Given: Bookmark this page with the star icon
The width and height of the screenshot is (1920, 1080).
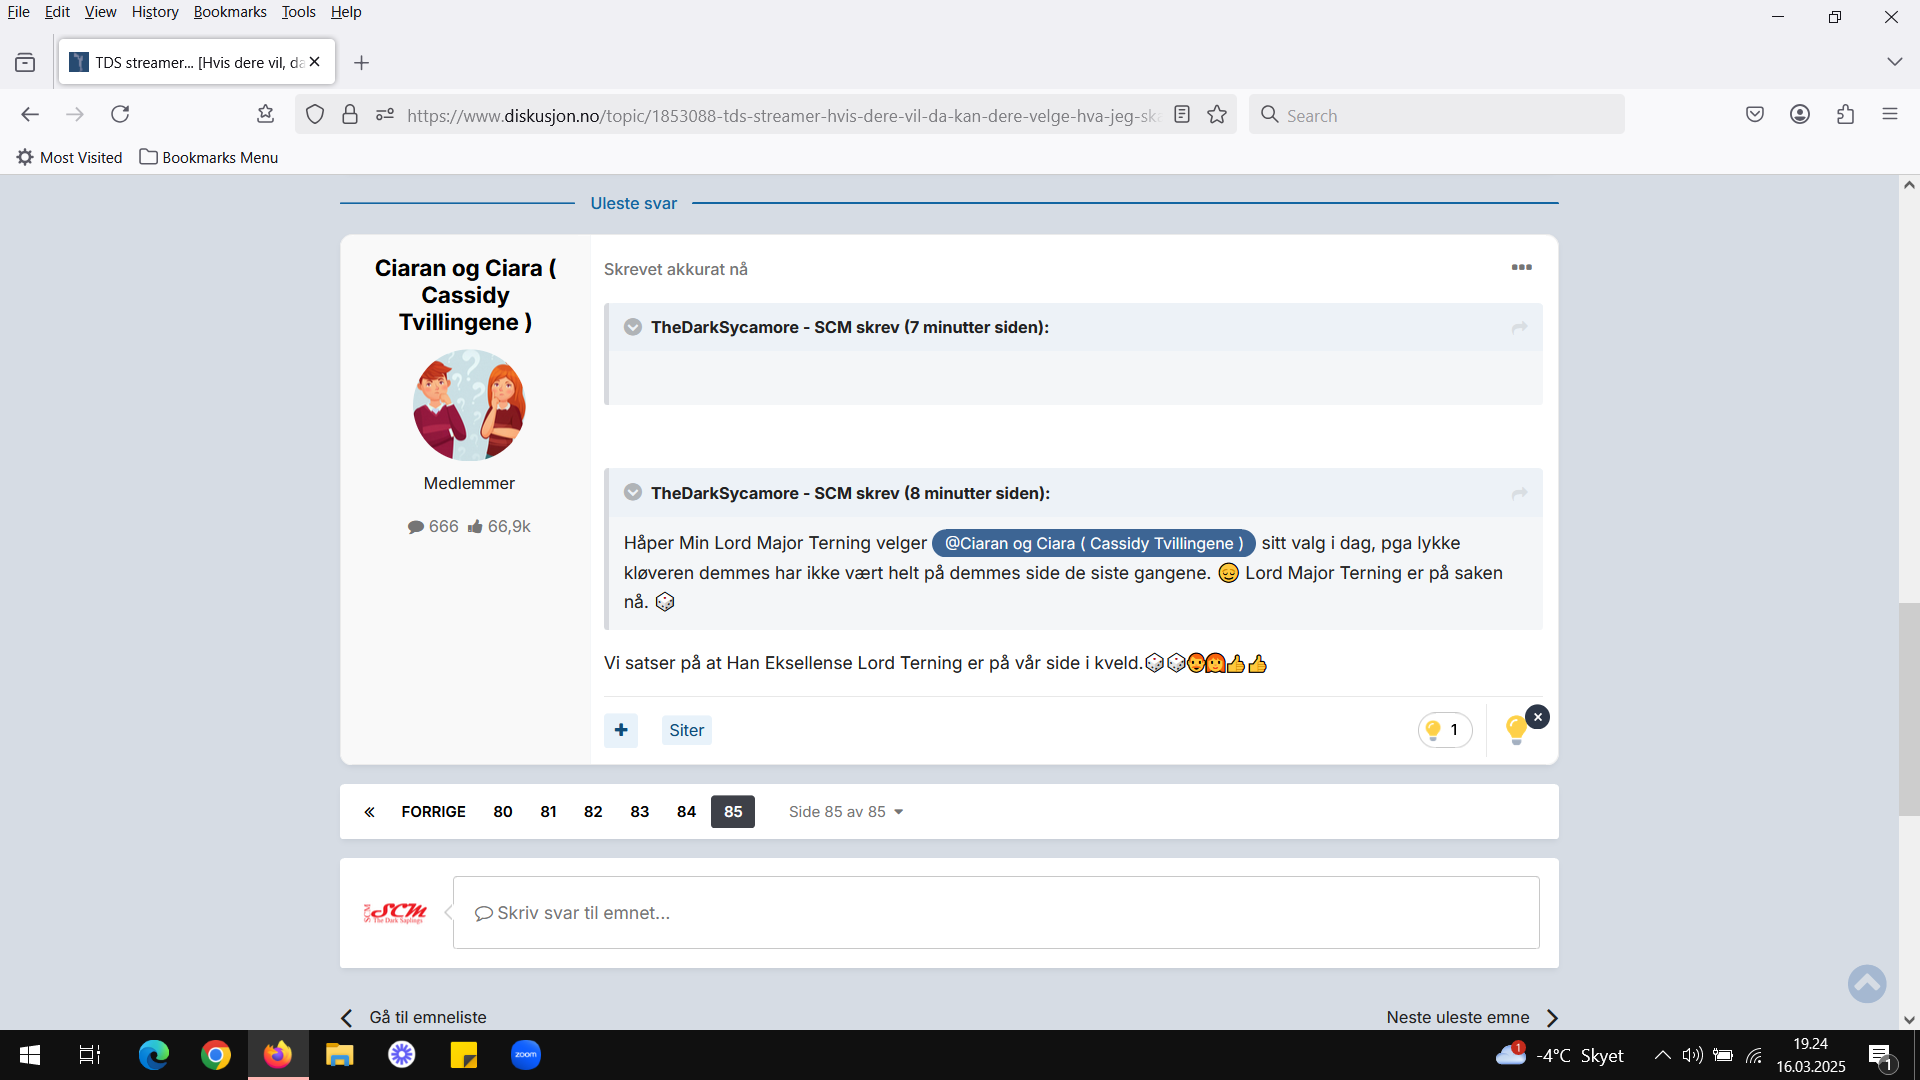Looking at the screenshot, I should tap(1217, 115).
